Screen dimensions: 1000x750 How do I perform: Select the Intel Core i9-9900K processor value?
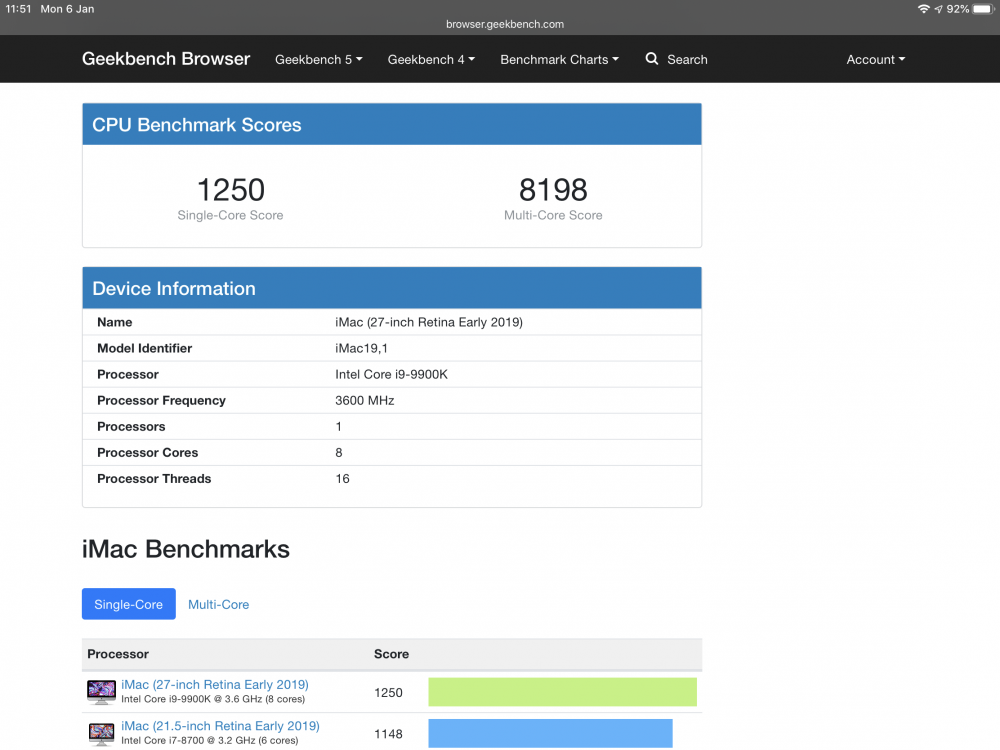pos(391,374)
